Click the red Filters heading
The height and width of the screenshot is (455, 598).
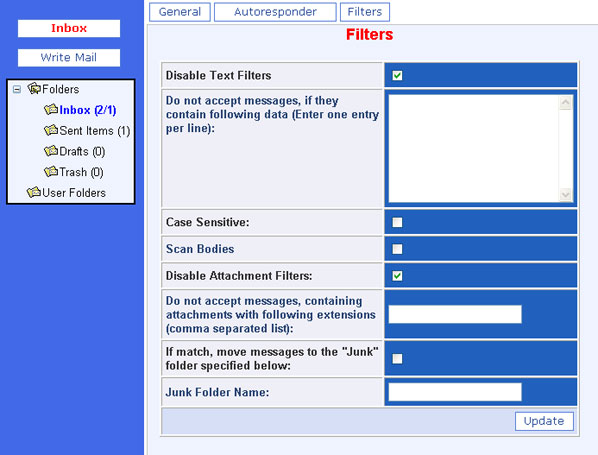click(369, 35)
